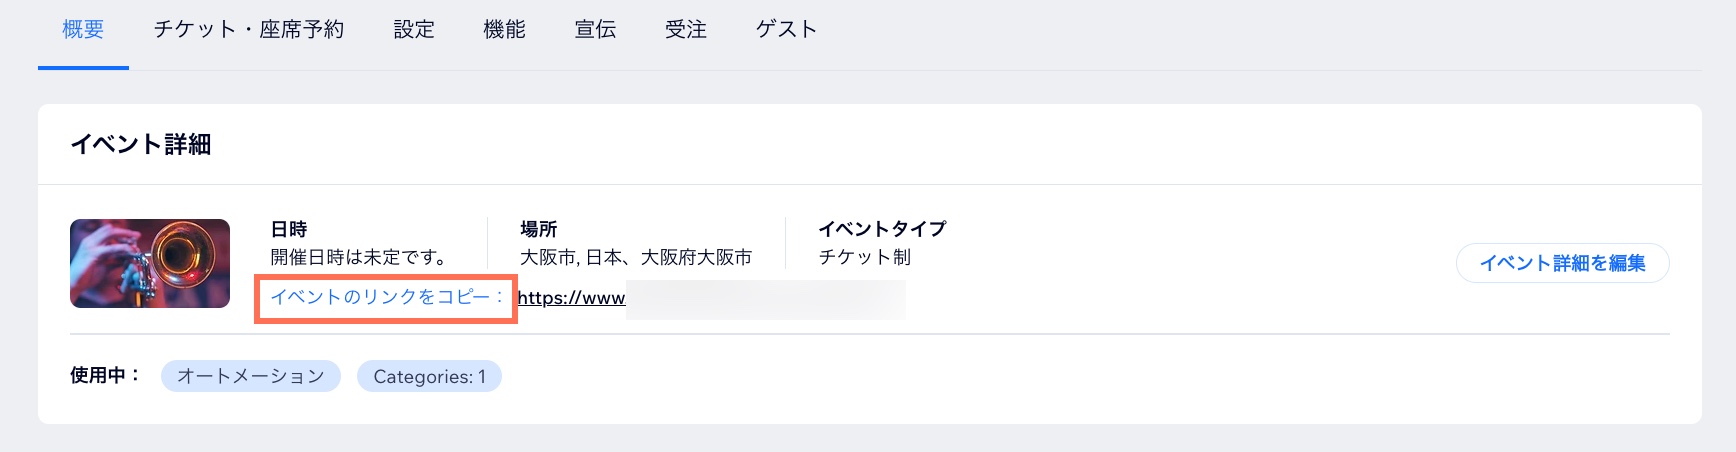
Task: Switch to the チケット・座席予約 tab
Action: click(x=248, y=30)
